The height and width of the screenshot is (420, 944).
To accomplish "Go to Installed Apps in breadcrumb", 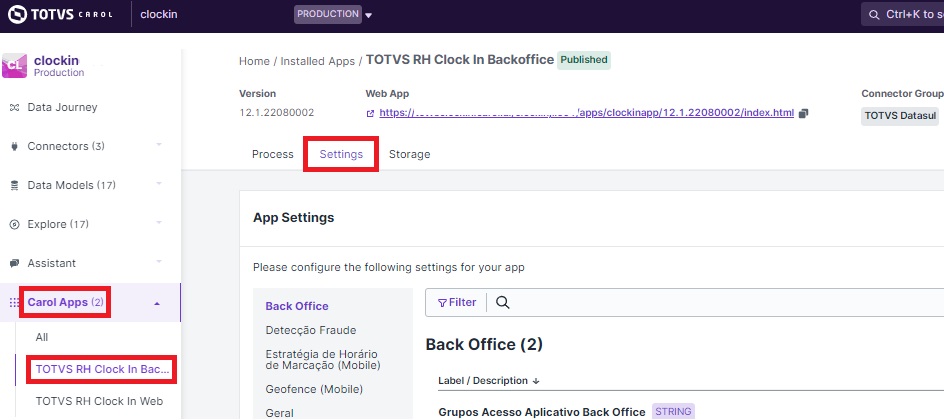I will tap(317, 61).
